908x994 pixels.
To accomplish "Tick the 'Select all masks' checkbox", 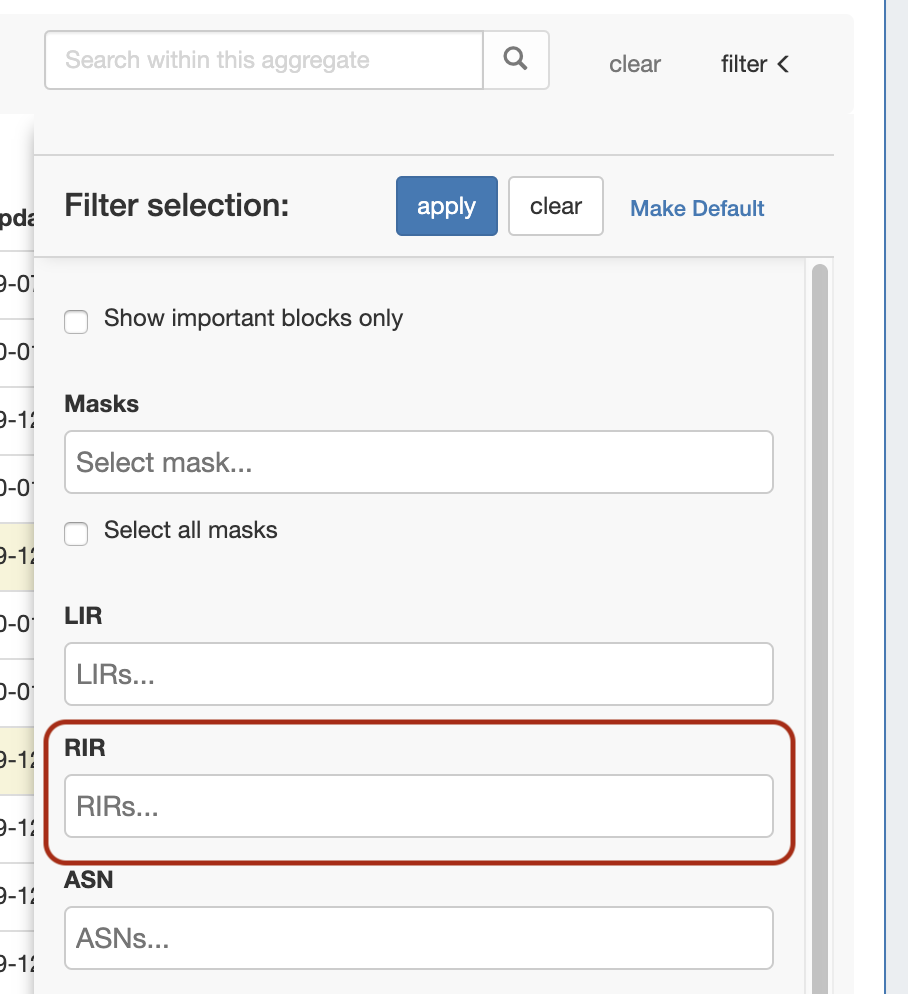I will (76, 533).
